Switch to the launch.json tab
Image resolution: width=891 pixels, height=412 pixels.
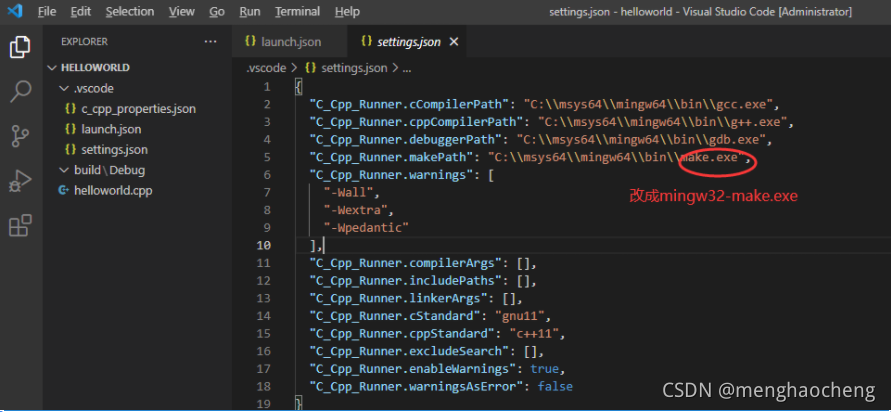[289, 42]
